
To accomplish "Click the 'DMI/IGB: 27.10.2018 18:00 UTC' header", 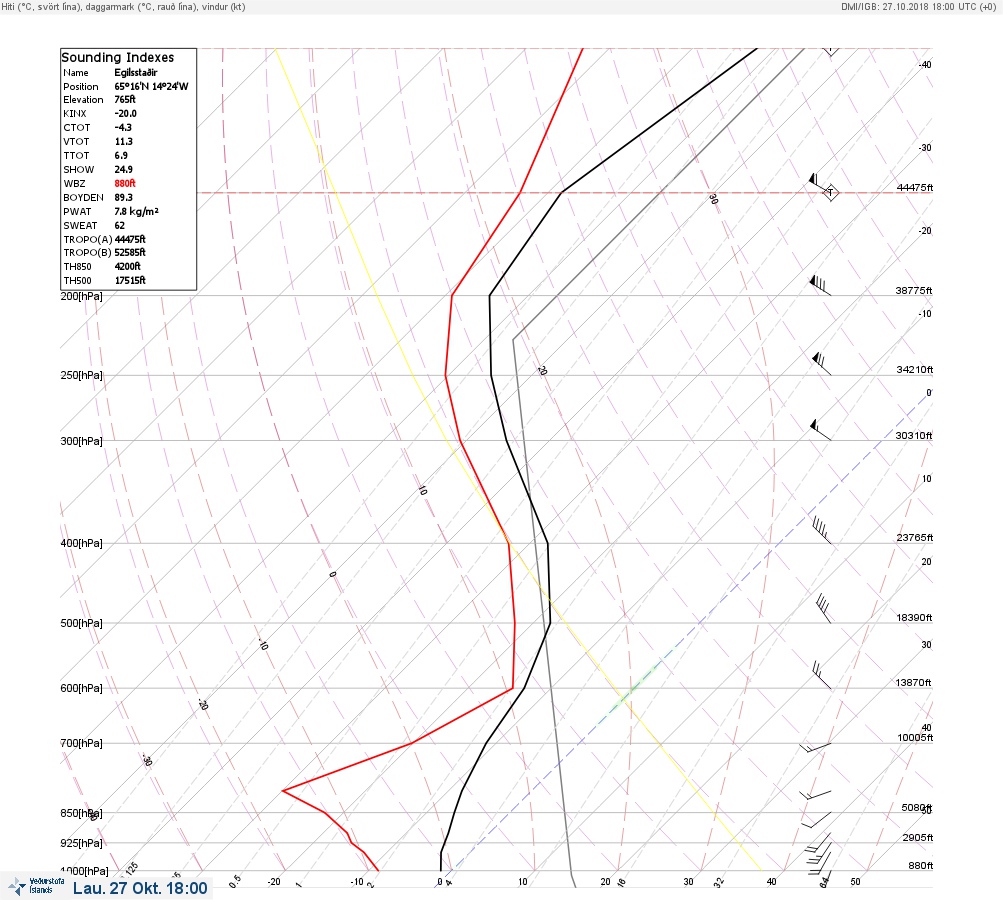I will 919,7.
